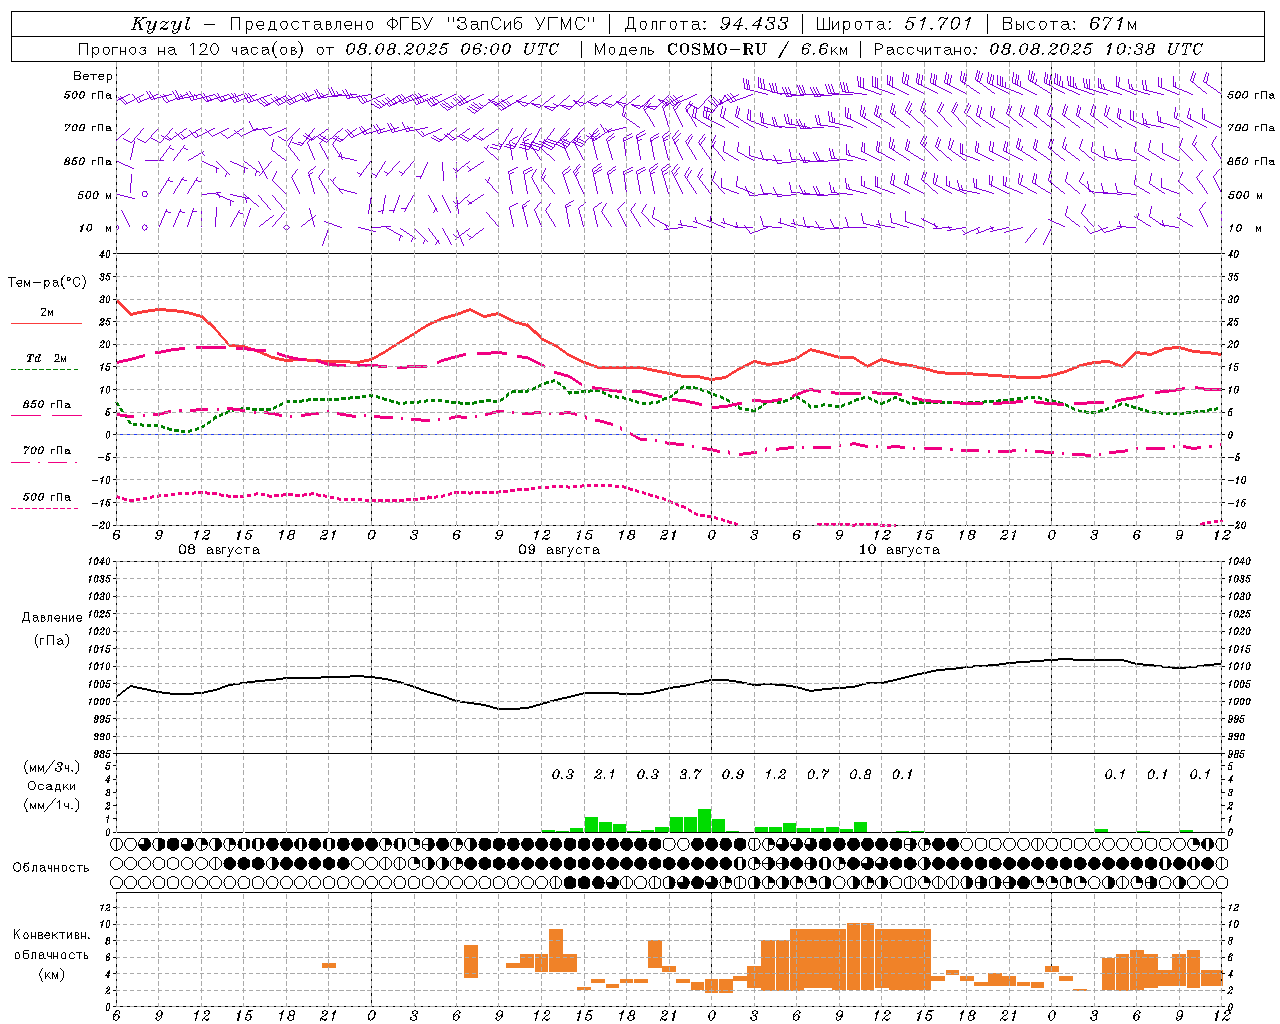The image size is (1280, 1024).
Task: Click the "Высота: 671м" elevation field
Action: (1069, 24)
